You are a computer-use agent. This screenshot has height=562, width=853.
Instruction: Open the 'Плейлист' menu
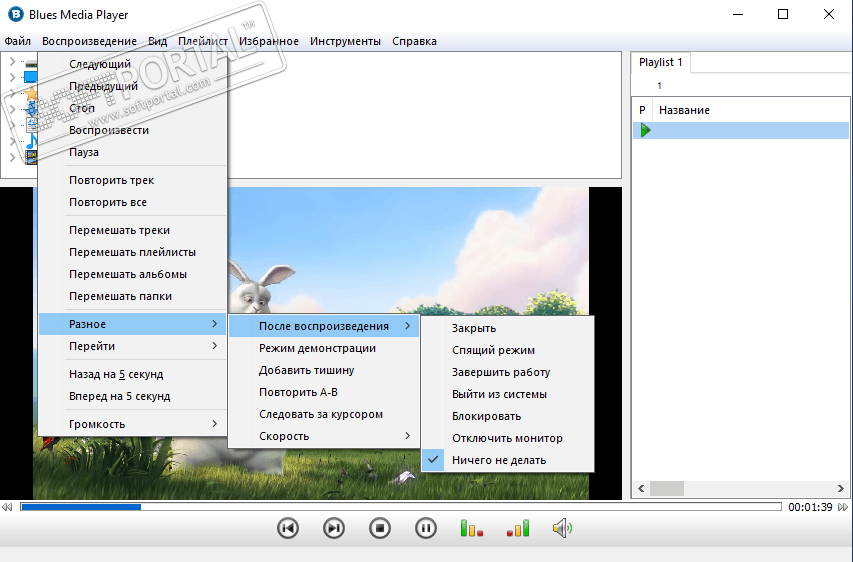(202, 41)
